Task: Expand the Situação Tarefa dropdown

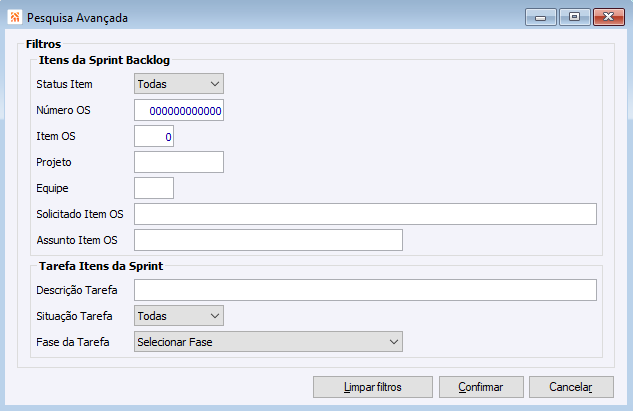Action: click(179, 316)
